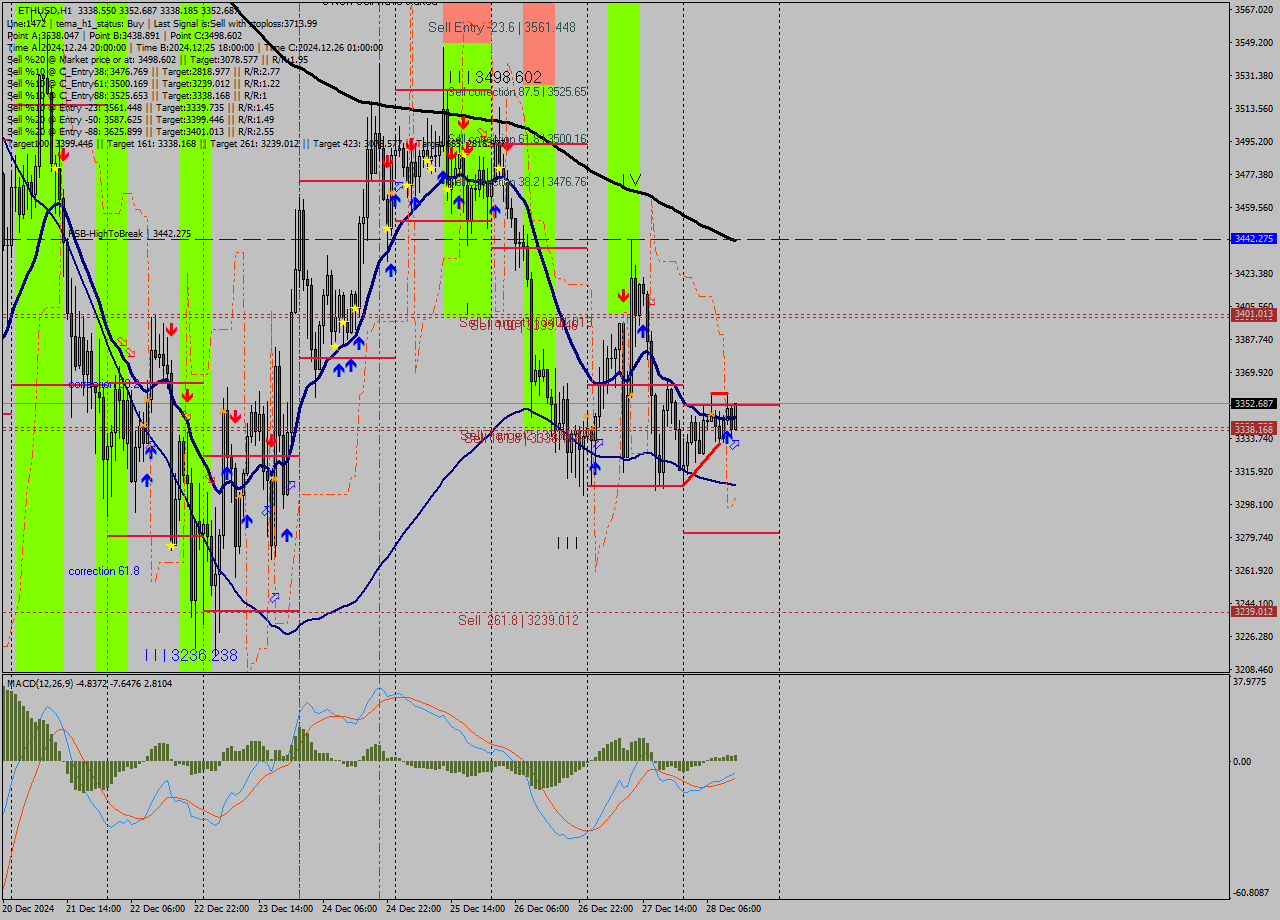Click the 3495.200 price scale label

pyautogui.click(x=1254, y=141)
